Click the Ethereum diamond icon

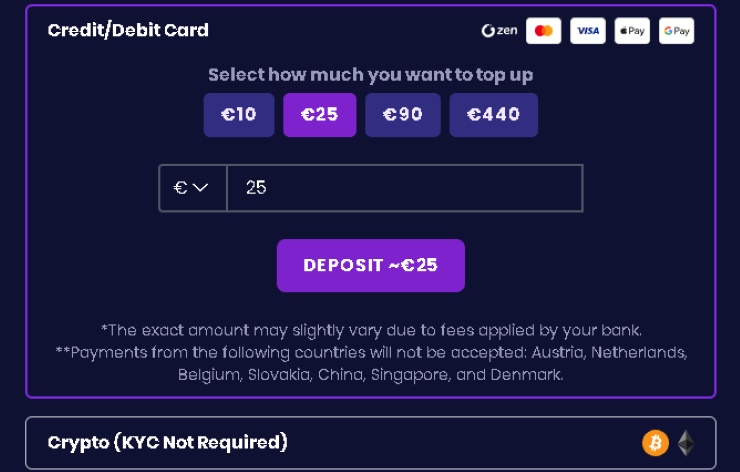click(x=686, y=442)
